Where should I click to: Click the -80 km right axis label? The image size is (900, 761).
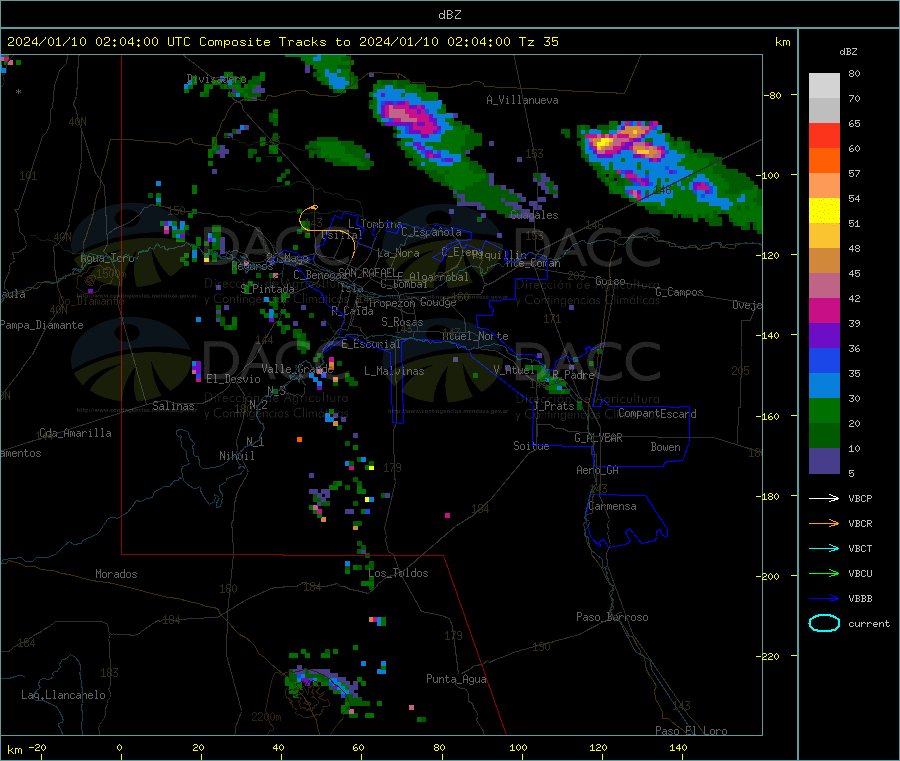pos(774,95)
